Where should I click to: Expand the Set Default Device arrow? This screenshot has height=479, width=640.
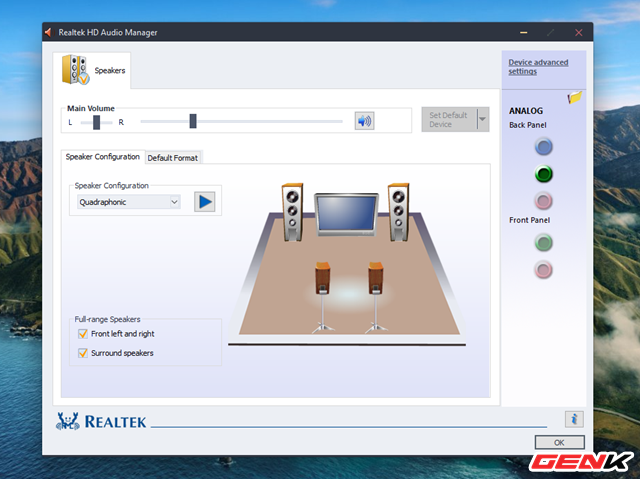pos(482,120)
